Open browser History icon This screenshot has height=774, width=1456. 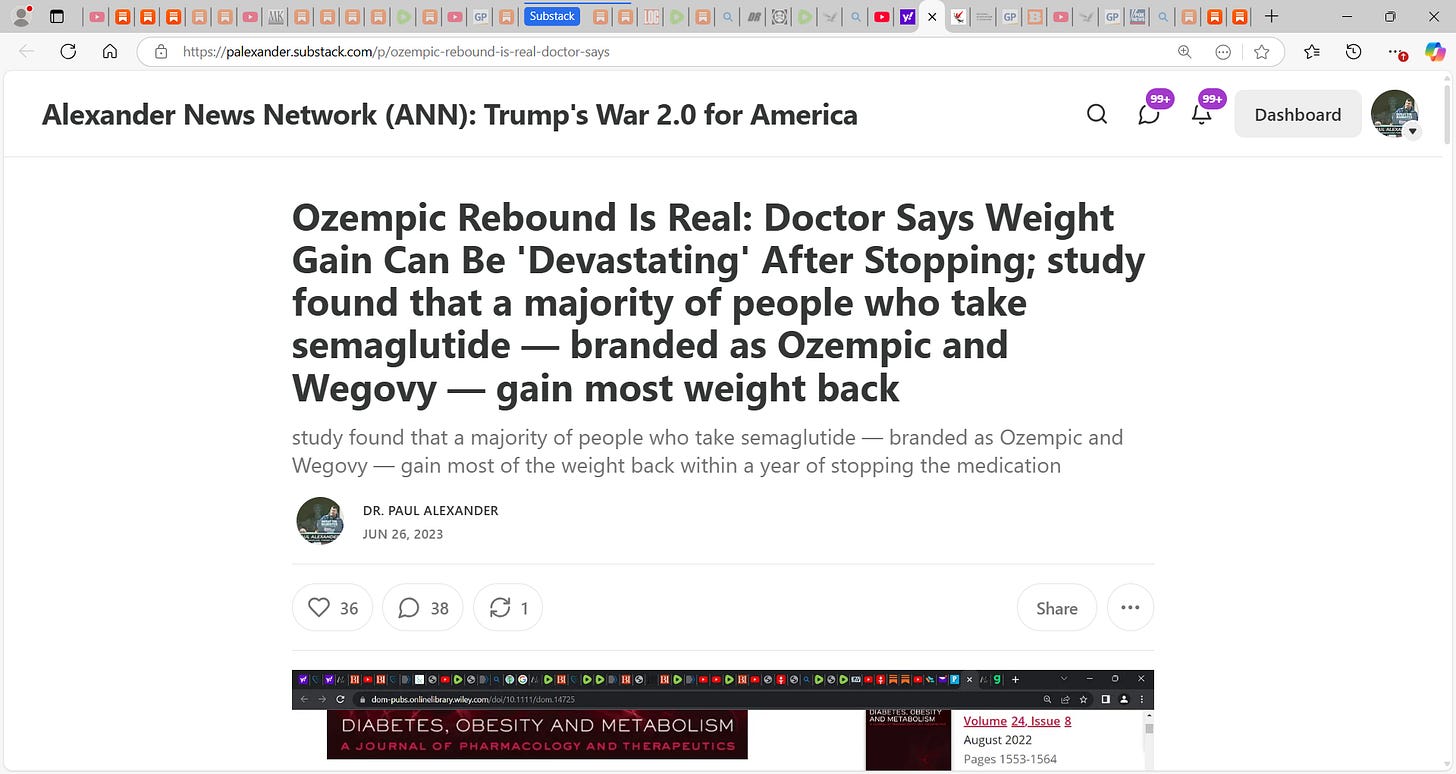point(1353,52)
